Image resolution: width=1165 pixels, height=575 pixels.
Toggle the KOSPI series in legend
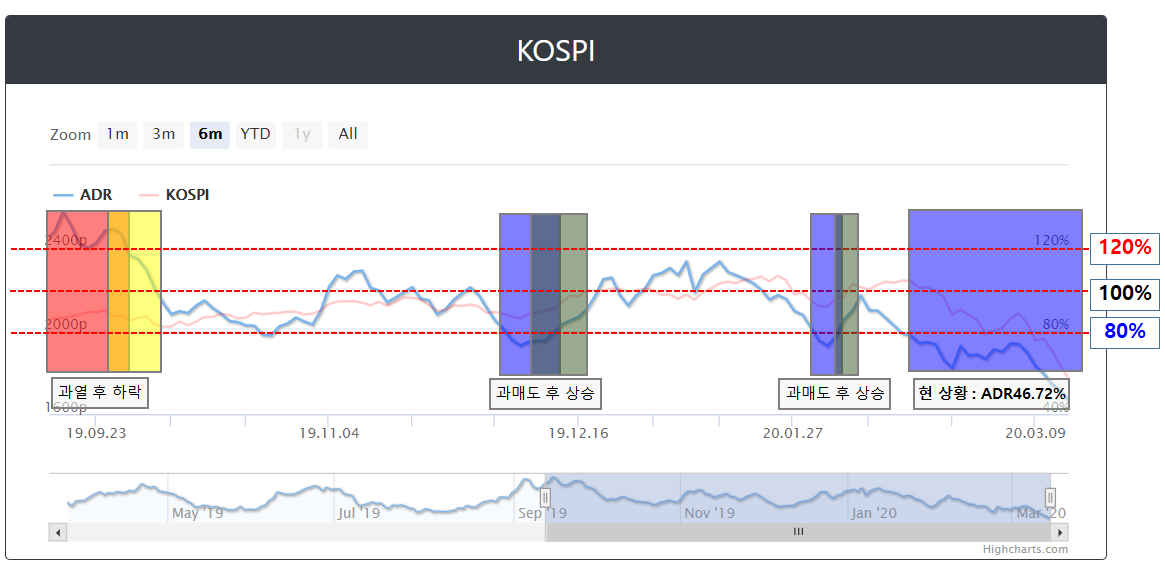point(175,195)
